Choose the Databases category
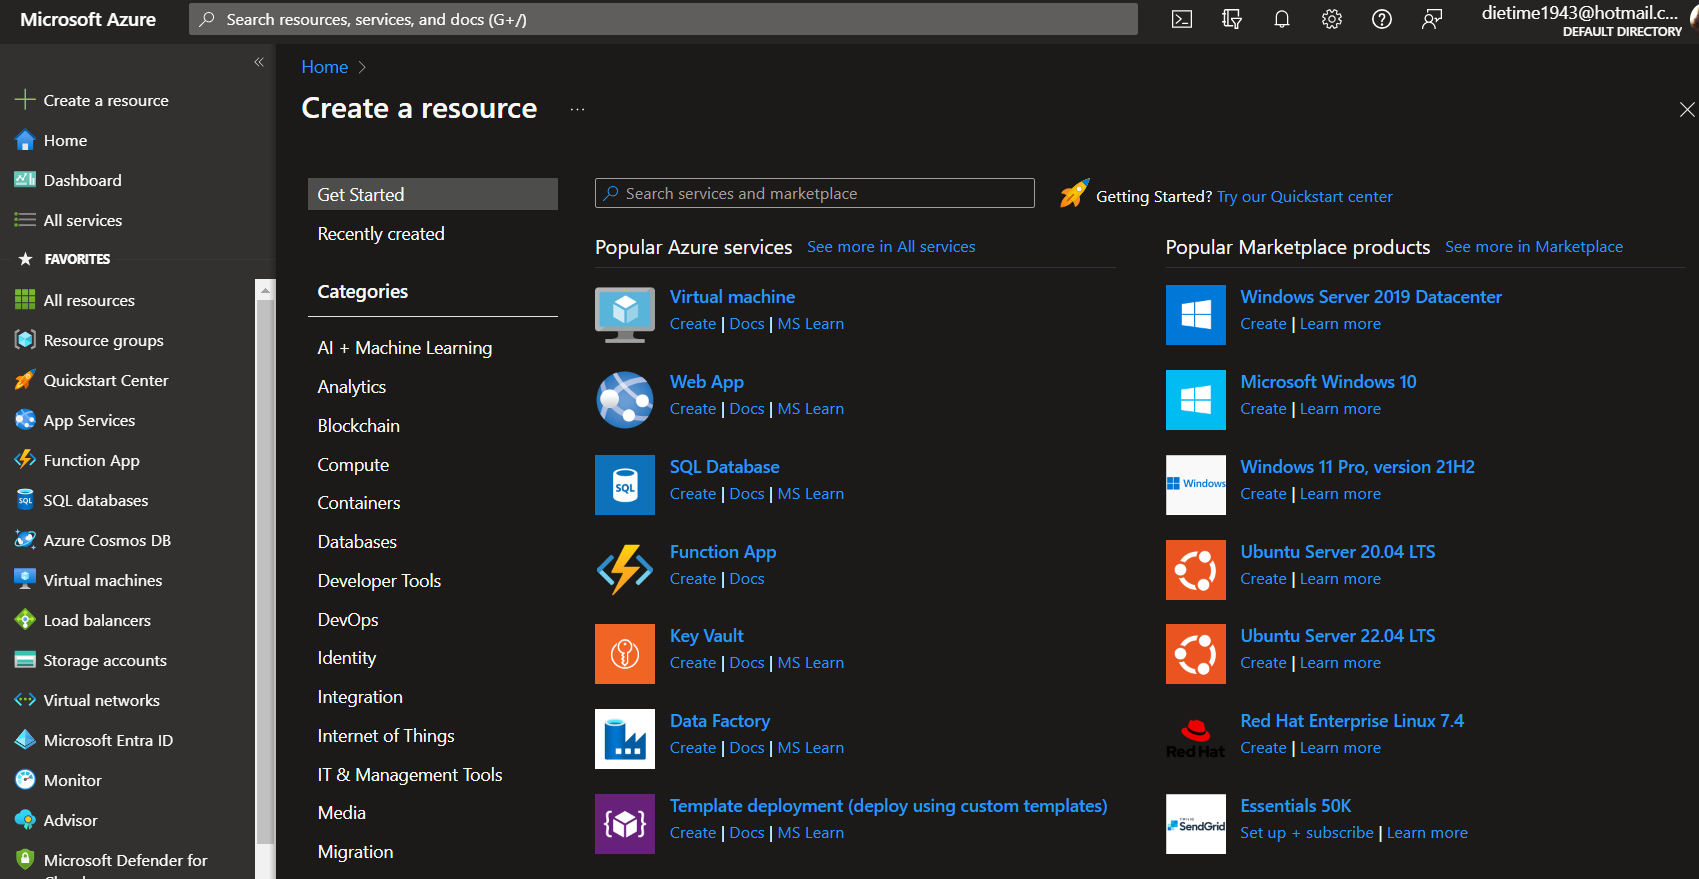This screenshot has height=879, width=1699. tap(357, 541)
